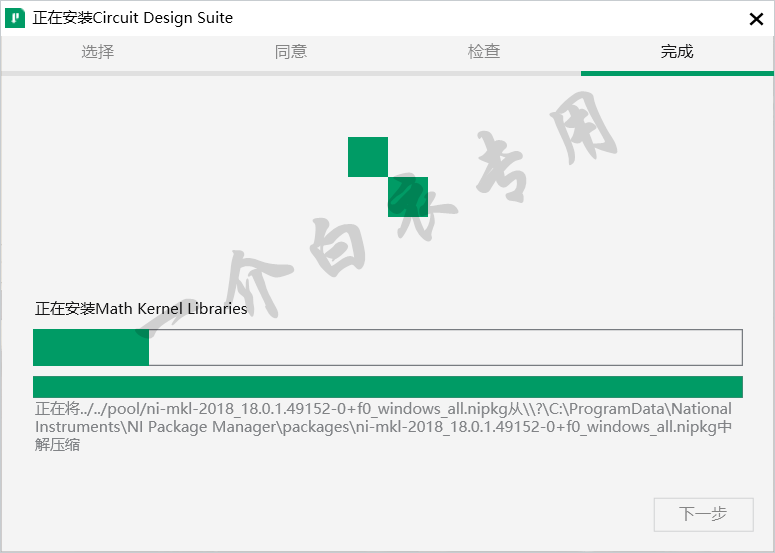Click the 下一步 button
The height and width of the screenshot is (553, 775).
(703, 514)
